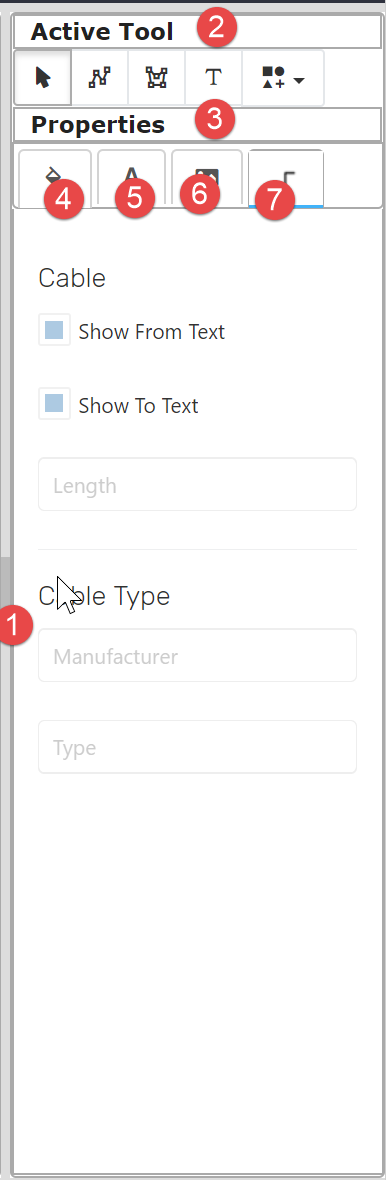
Task: Focus the cable Type input field
Action: [x=197, y=747]
